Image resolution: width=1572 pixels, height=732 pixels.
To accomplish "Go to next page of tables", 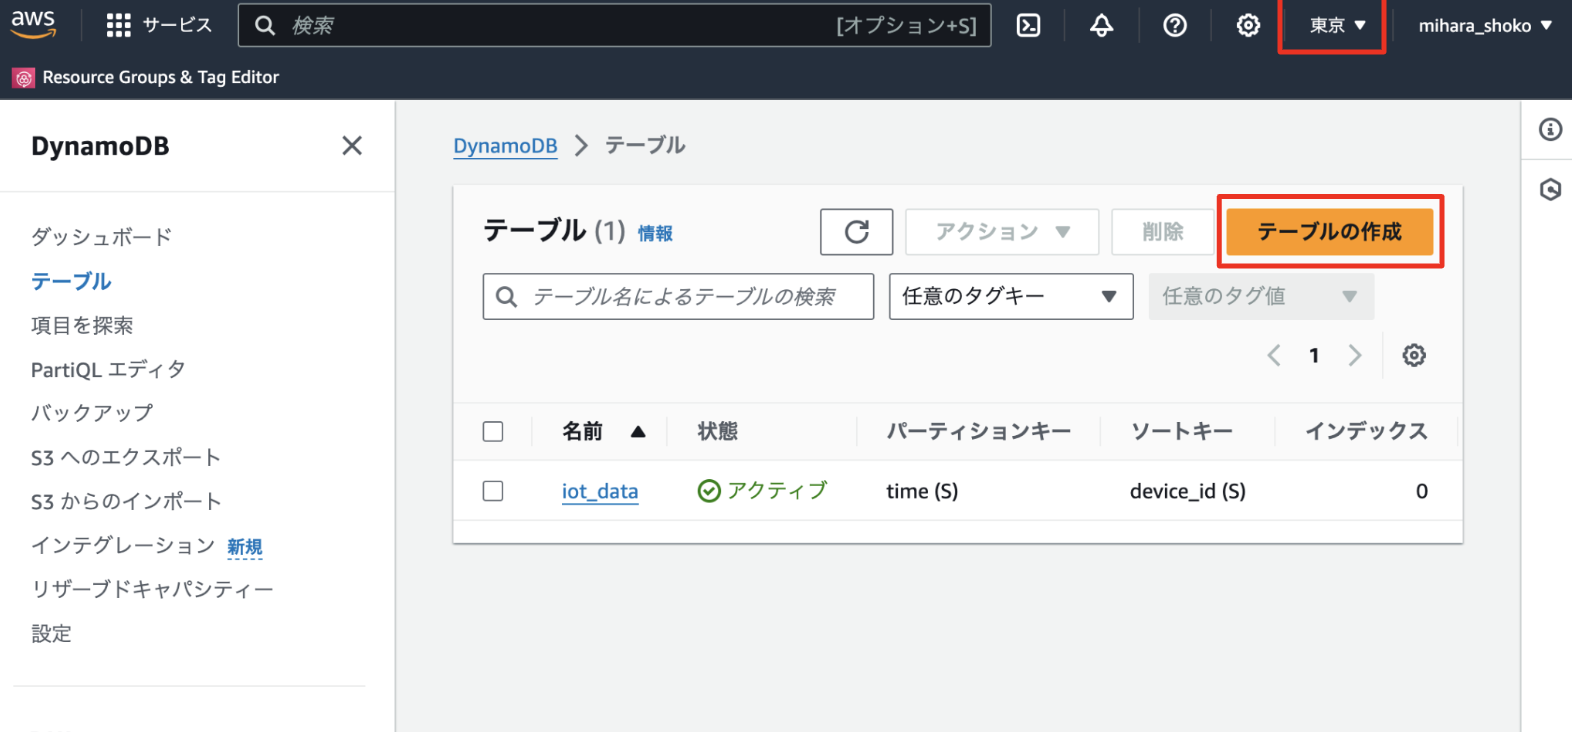I will [1355, 355].
